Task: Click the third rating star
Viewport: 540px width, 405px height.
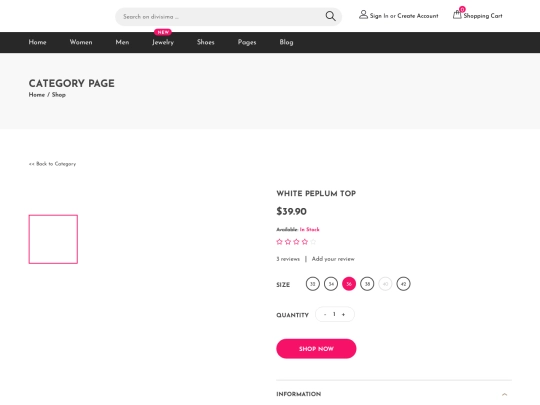Action: (x=296, y=242)
